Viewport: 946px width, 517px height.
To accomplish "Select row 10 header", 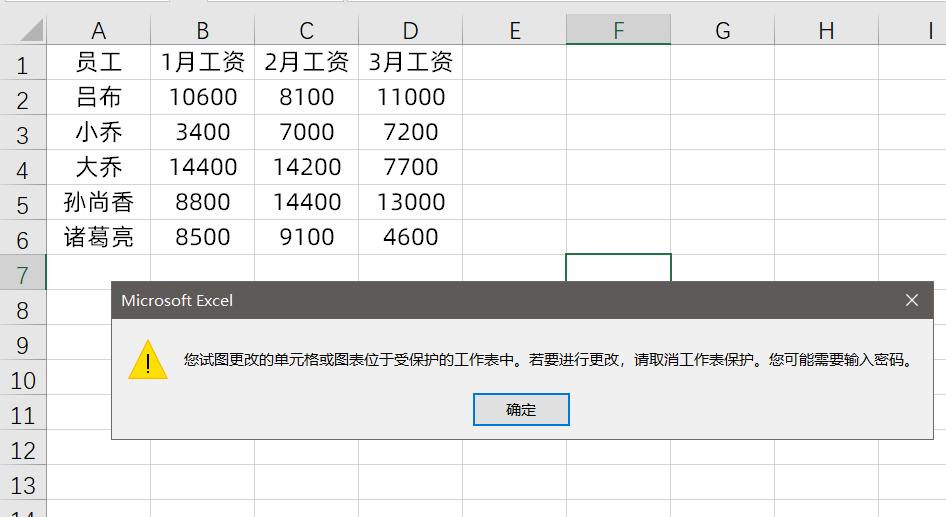I will (x=23, y=378).
